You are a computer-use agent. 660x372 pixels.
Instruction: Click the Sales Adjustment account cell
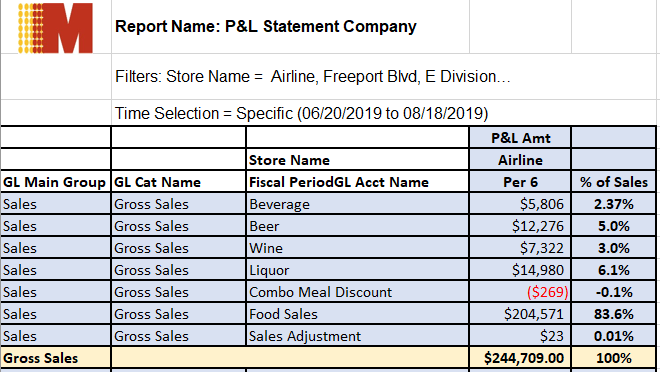click(357, 336)
